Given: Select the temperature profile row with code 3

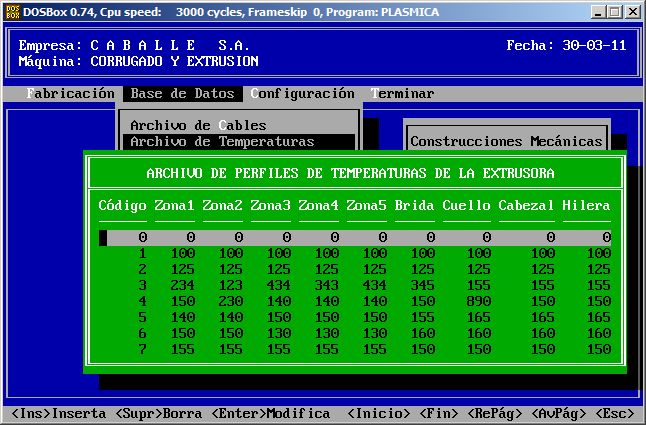Looking at the screenshot, I should 355,285.
